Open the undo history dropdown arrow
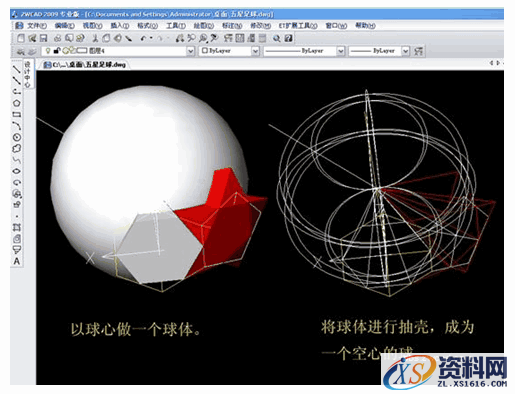 tap(151, 38)
